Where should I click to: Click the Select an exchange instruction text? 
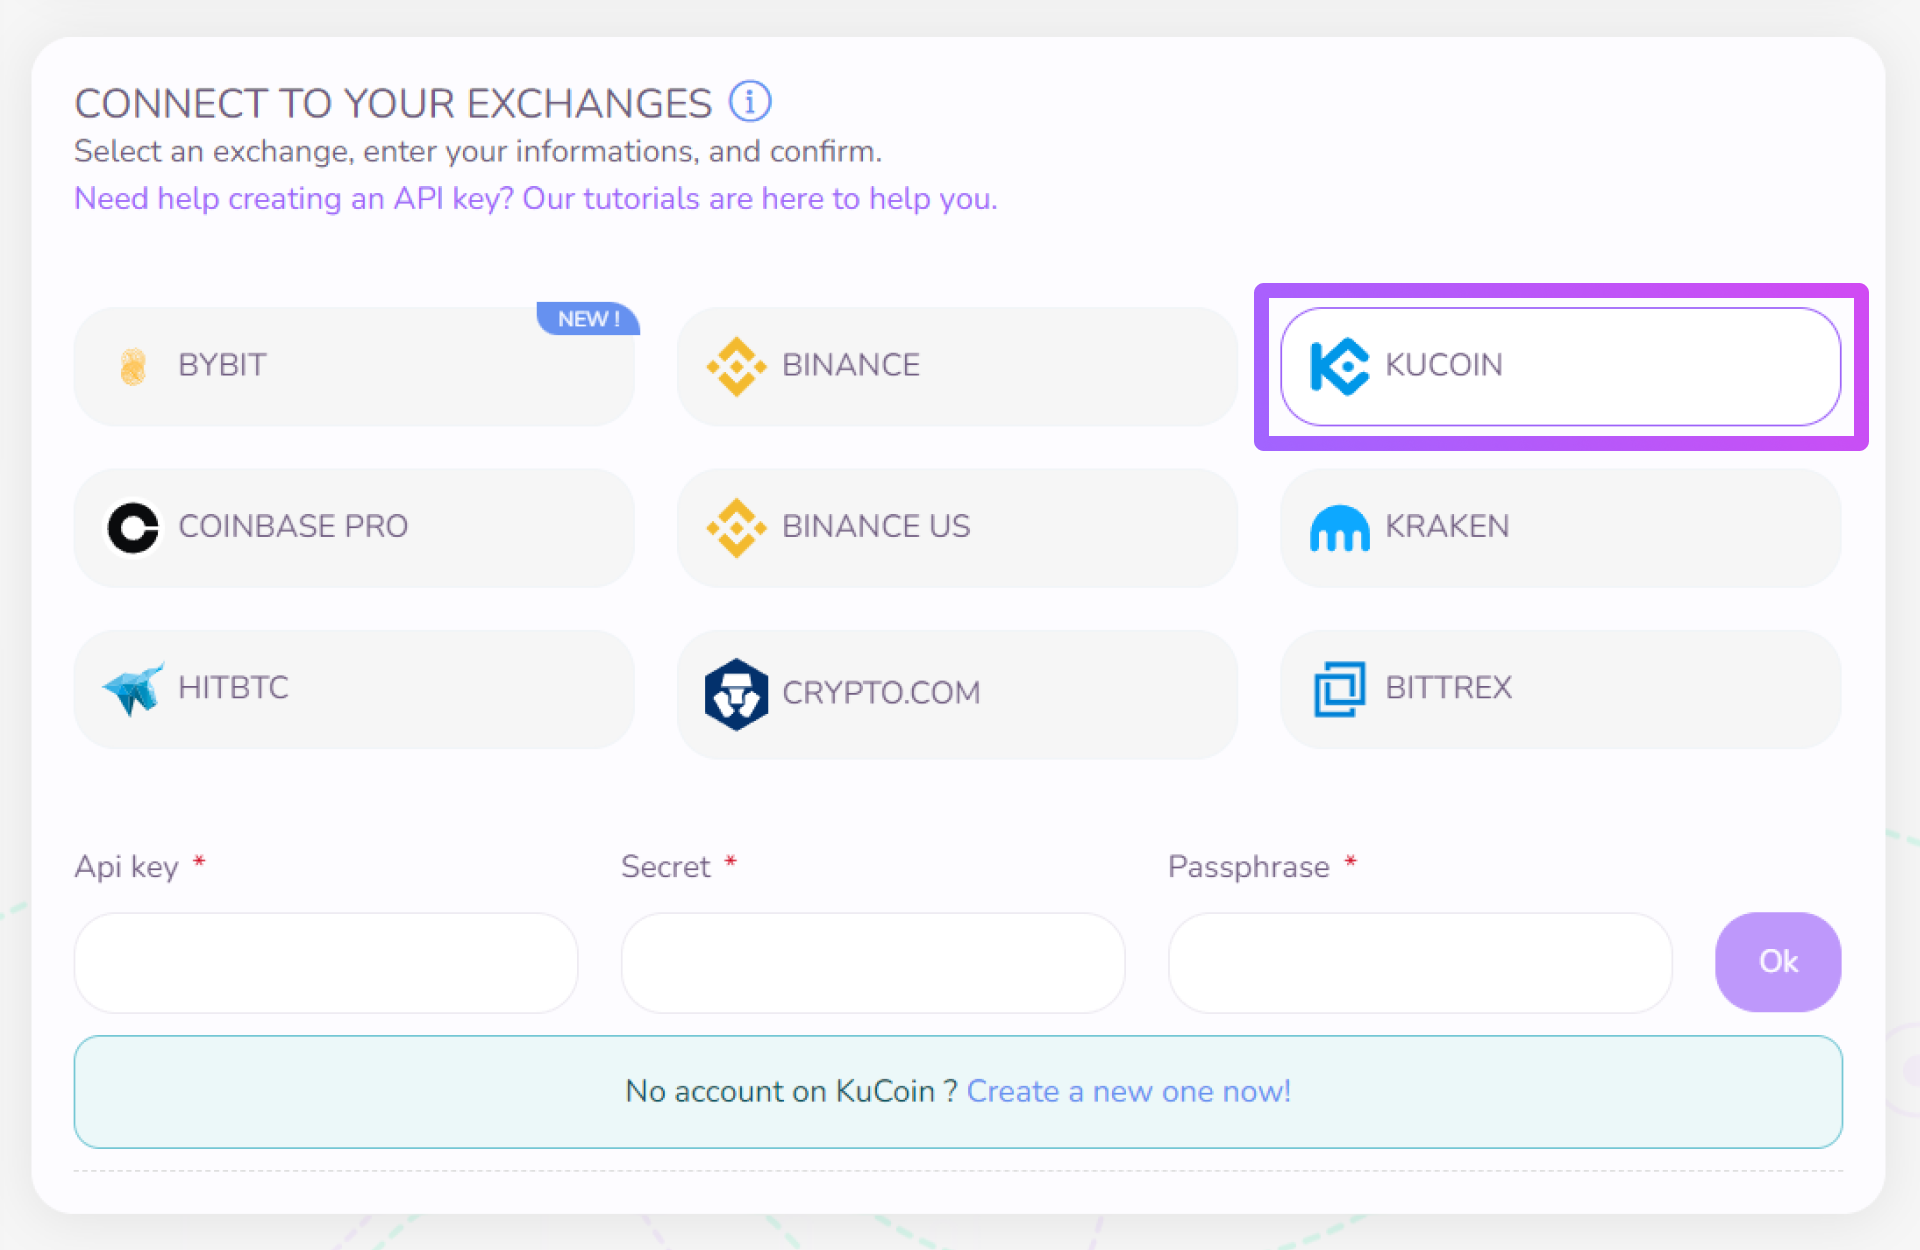point(478,151)
